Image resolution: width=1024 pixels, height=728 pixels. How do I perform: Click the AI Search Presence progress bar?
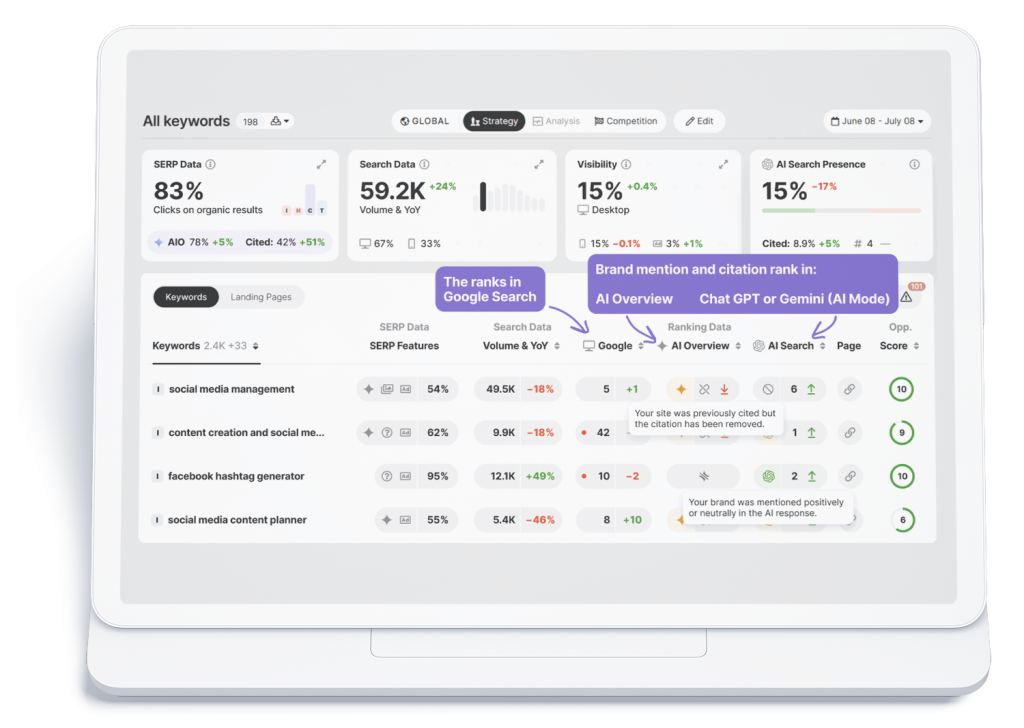pyautogui.click(x=840, y=211)
